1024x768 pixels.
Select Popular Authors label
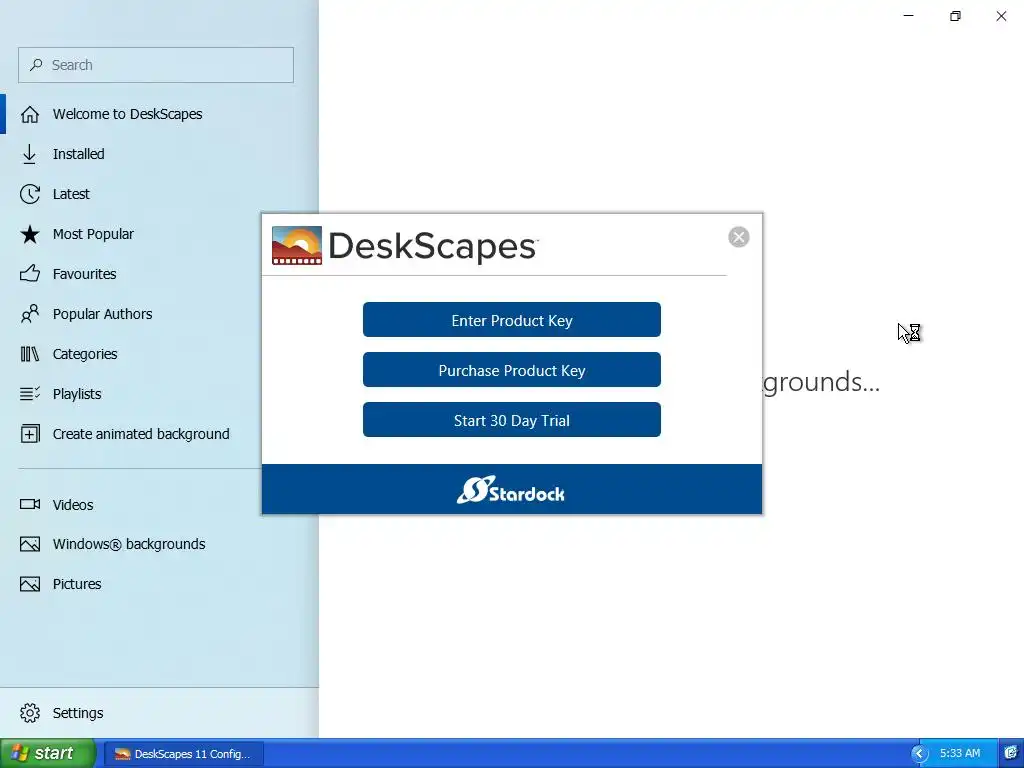103,314
